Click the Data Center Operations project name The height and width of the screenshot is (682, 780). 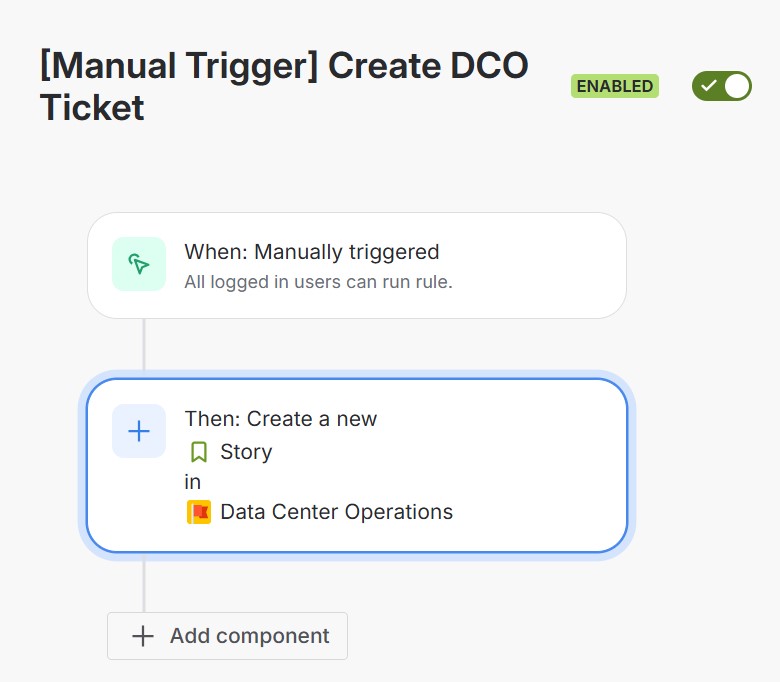(337, 512)
